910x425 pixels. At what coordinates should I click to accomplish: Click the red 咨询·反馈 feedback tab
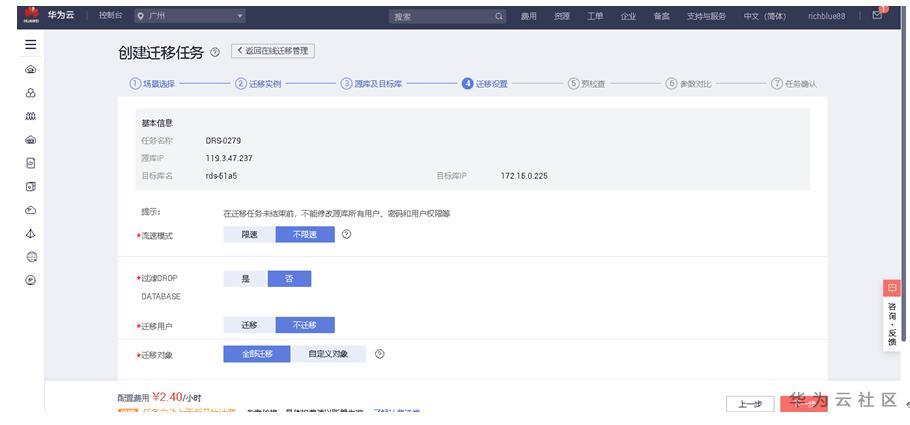(x=892, y=316)
